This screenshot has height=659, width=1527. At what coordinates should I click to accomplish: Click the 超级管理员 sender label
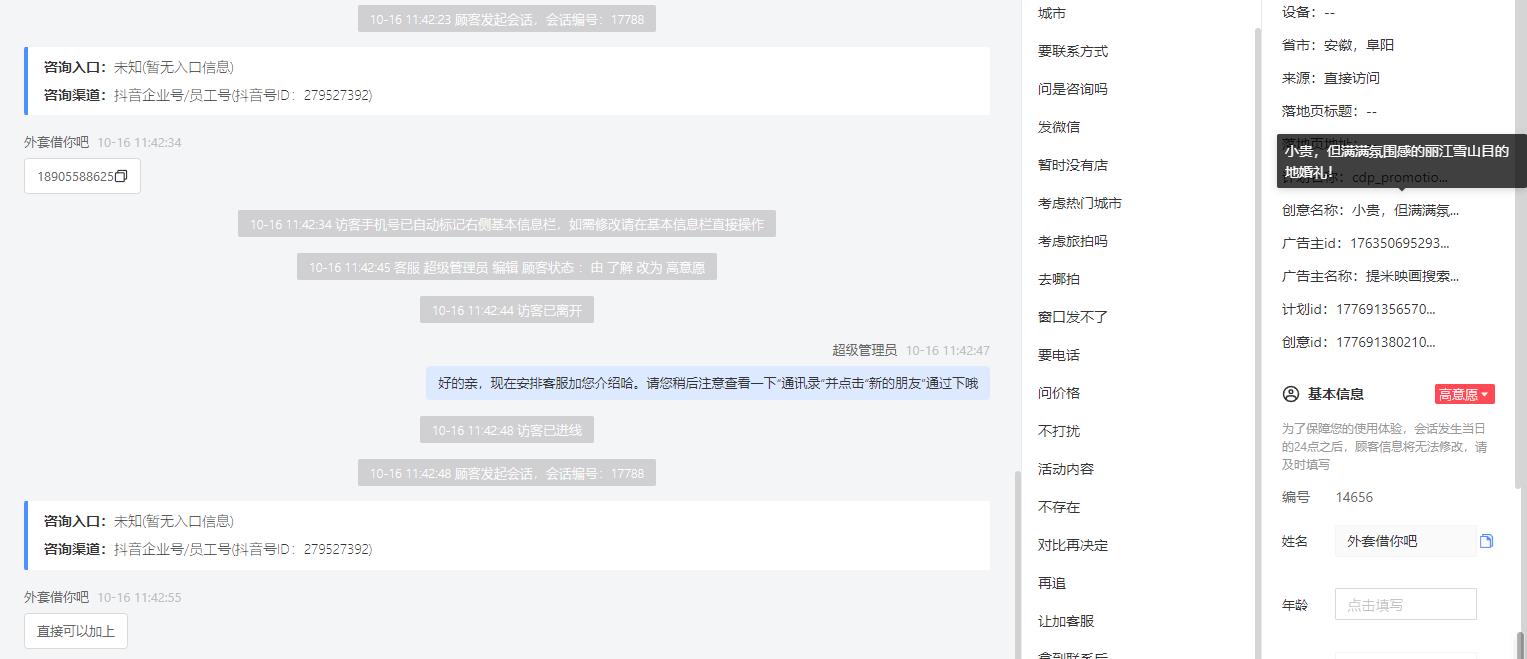pos(865,350)
